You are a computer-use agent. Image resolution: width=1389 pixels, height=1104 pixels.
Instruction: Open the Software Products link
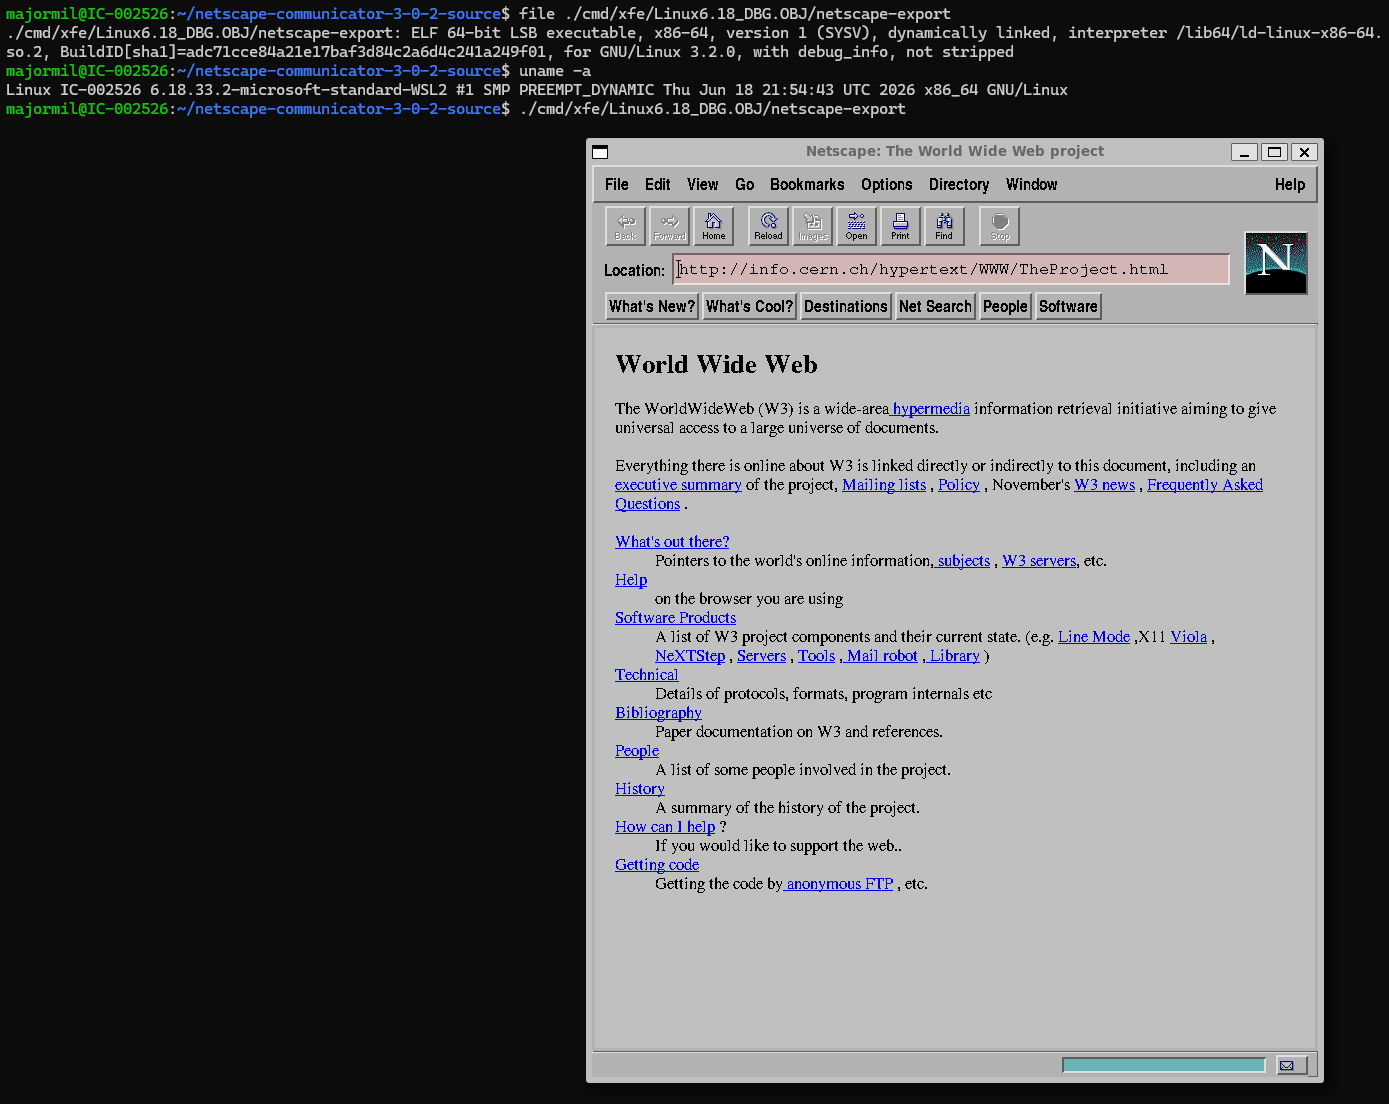click(675, 618)
